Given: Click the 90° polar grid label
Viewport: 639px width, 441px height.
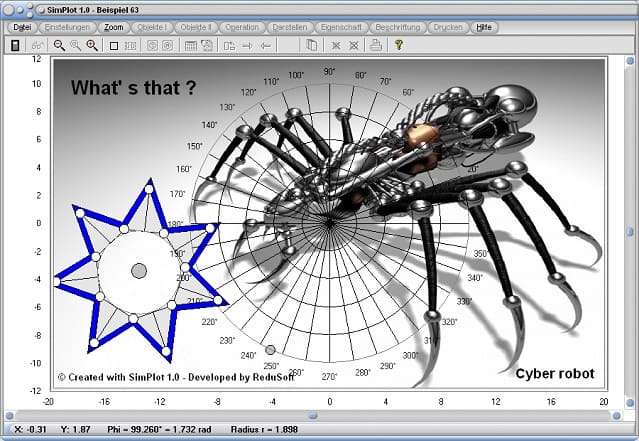Looking at the screenshot, I should (329, 72).
